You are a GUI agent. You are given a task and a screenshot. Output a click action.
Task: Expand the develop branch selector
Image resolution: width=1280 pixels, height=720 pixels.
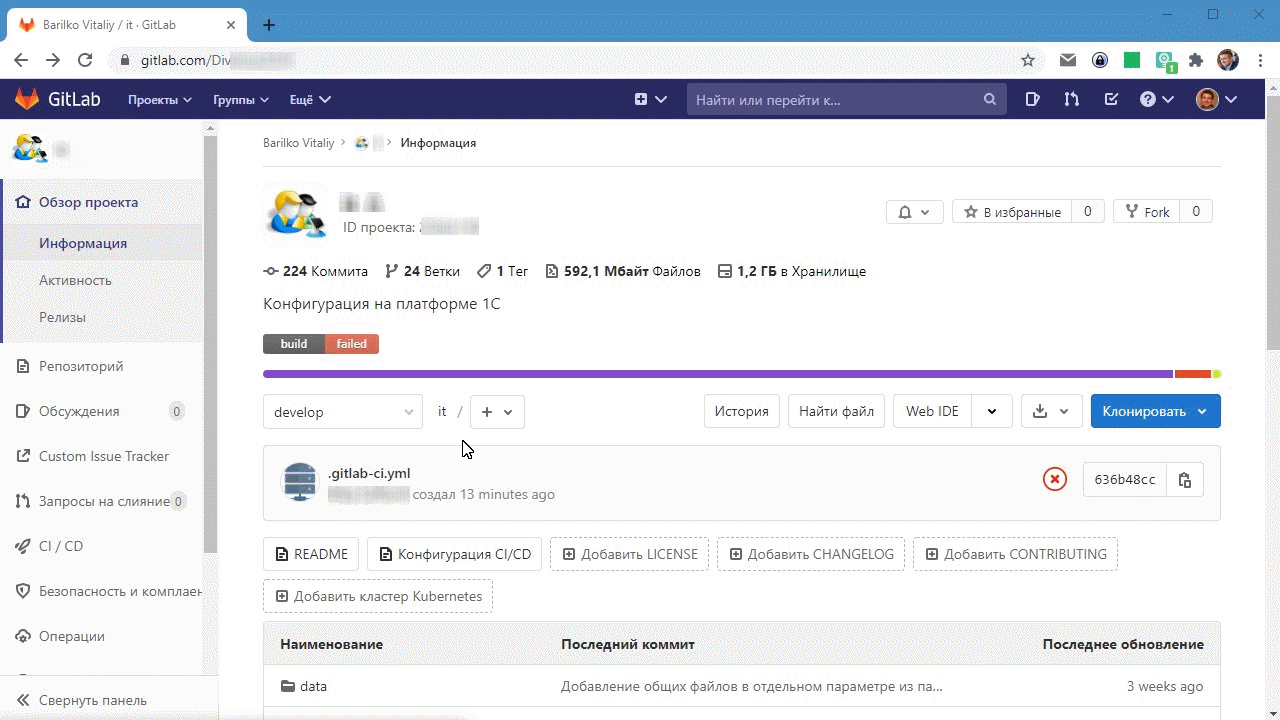pyautogui.click(x=343, y=412)
